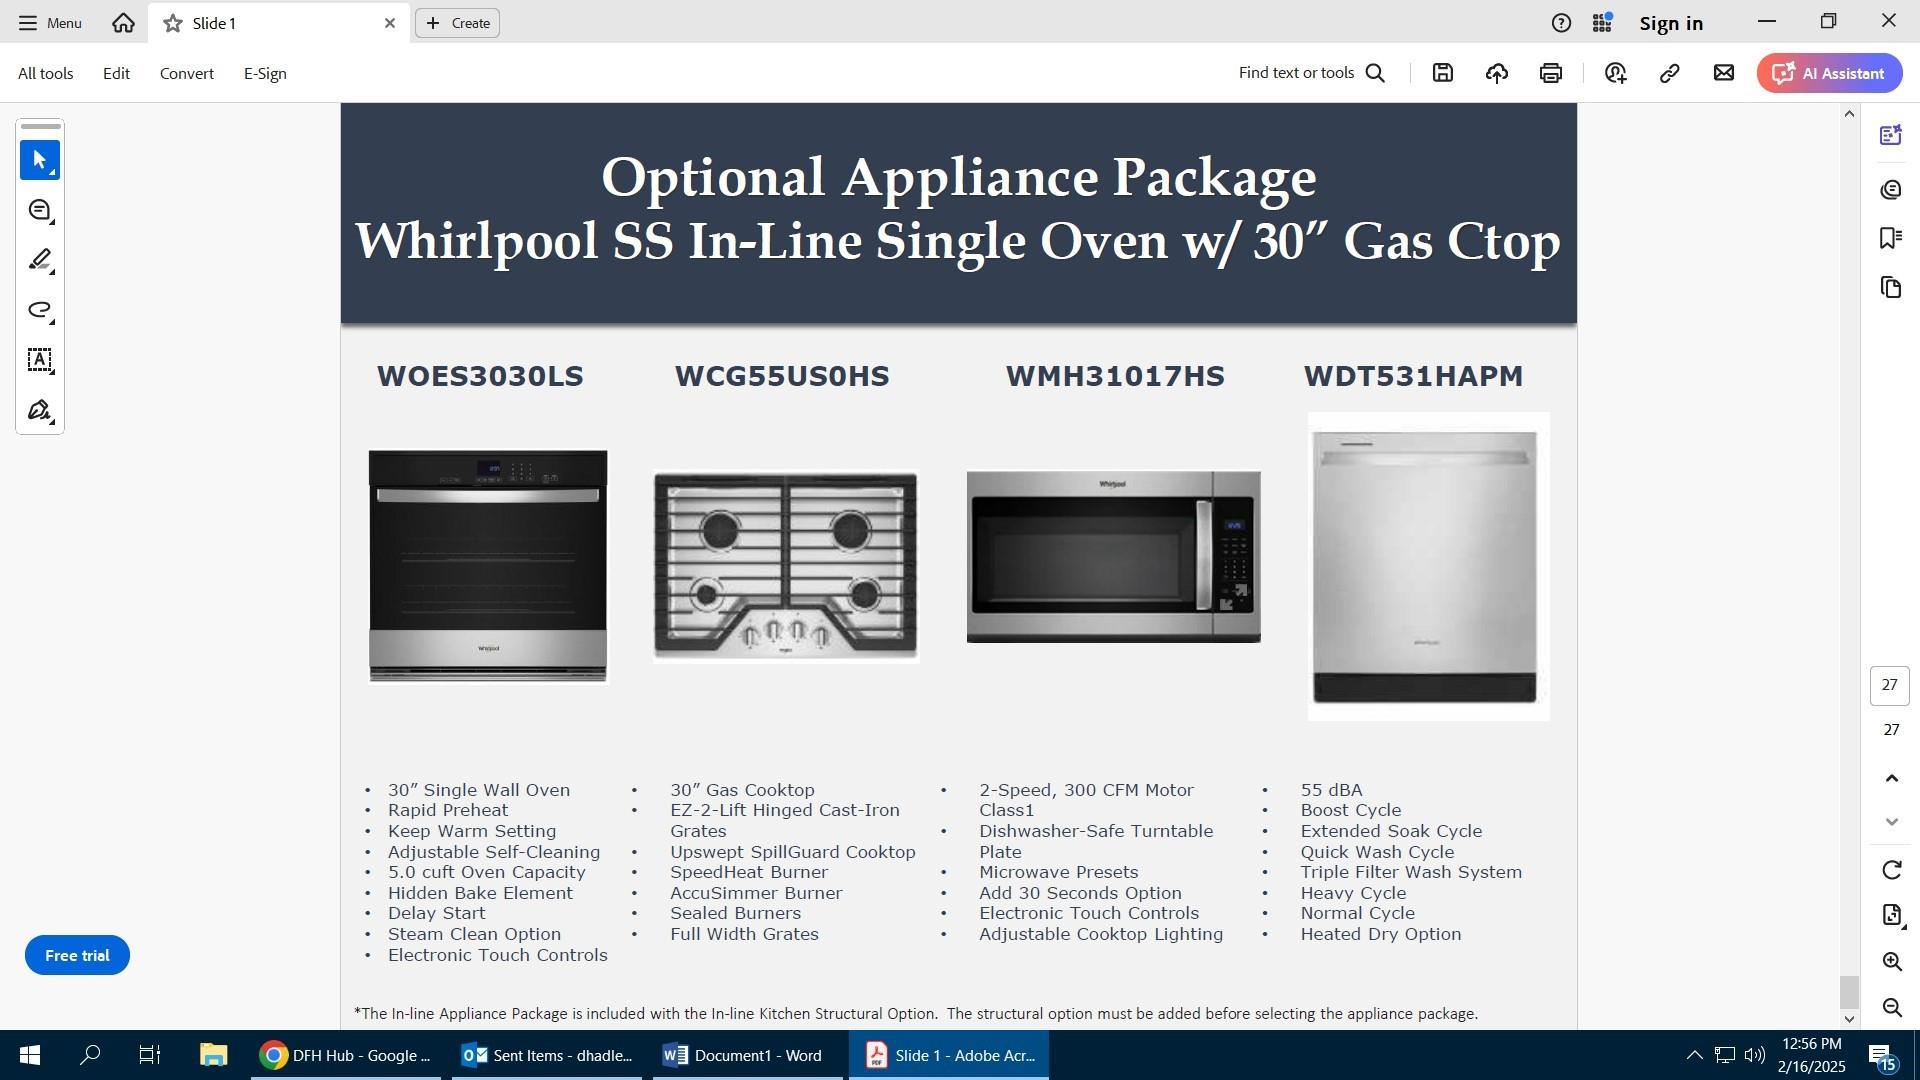1920x1080 pixels.
Task: Open the fill and sign tool
Action: 40,410
